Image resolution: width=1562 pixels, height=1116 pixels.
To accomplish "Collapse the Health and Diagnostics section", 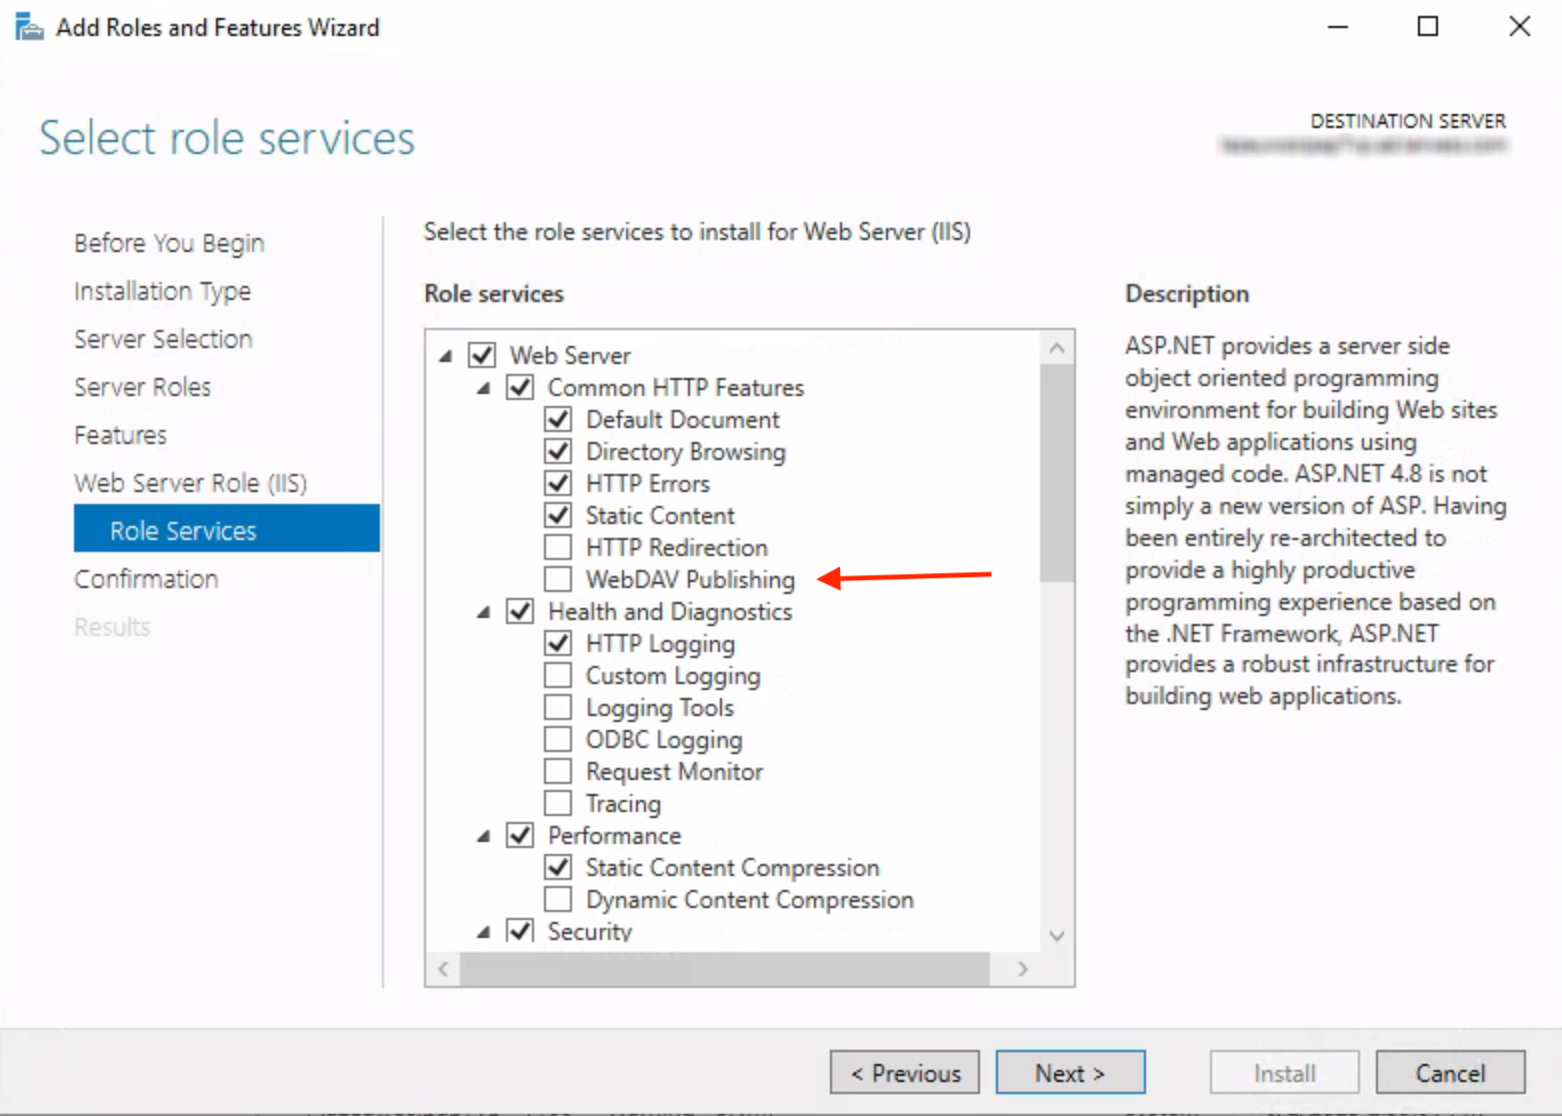I will [x=482, y=611].
